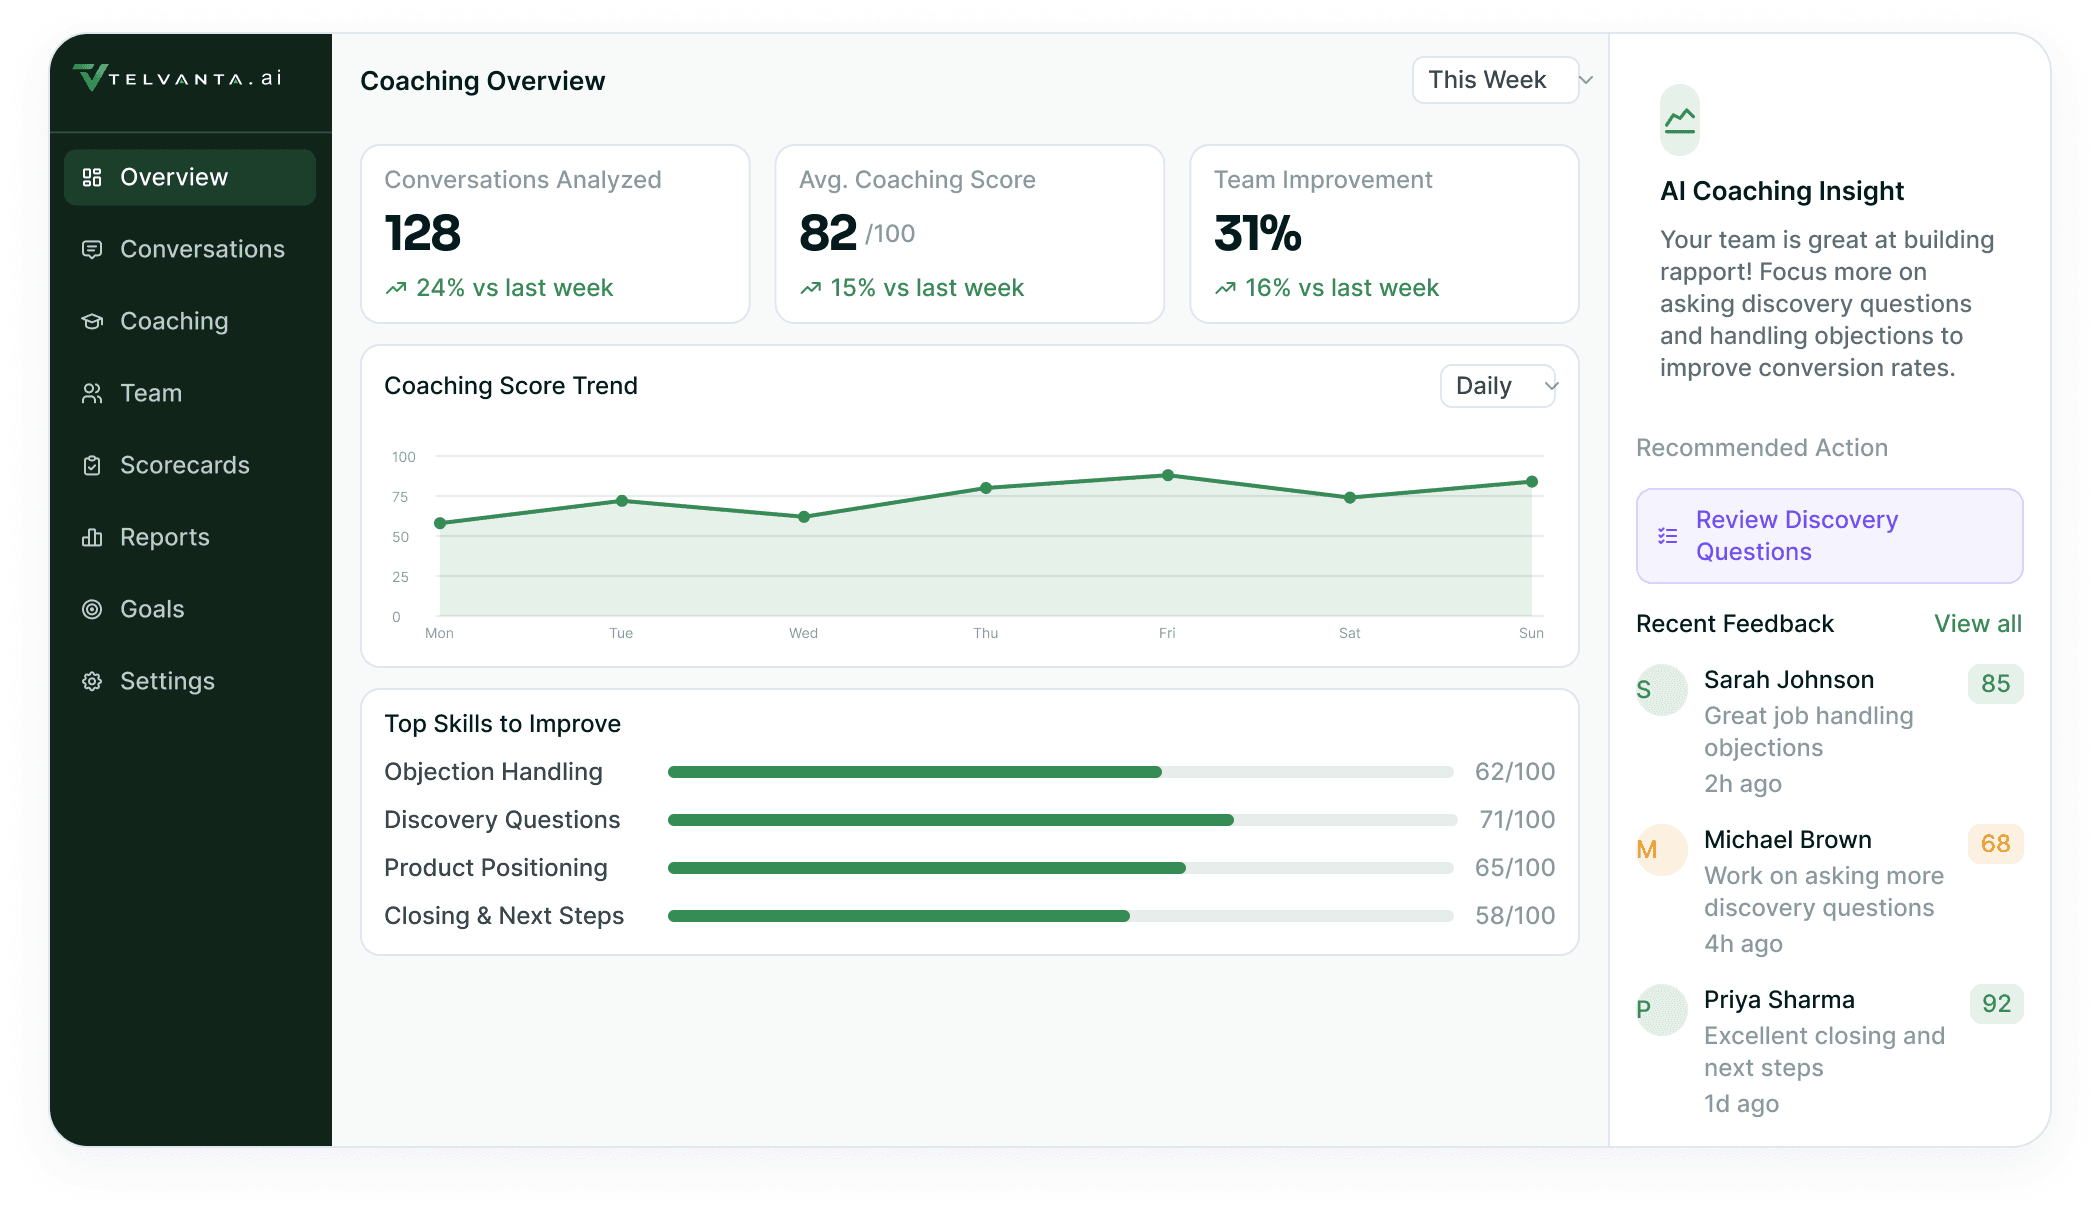Click the Wed data point on the chart

(x=804, y=517)
